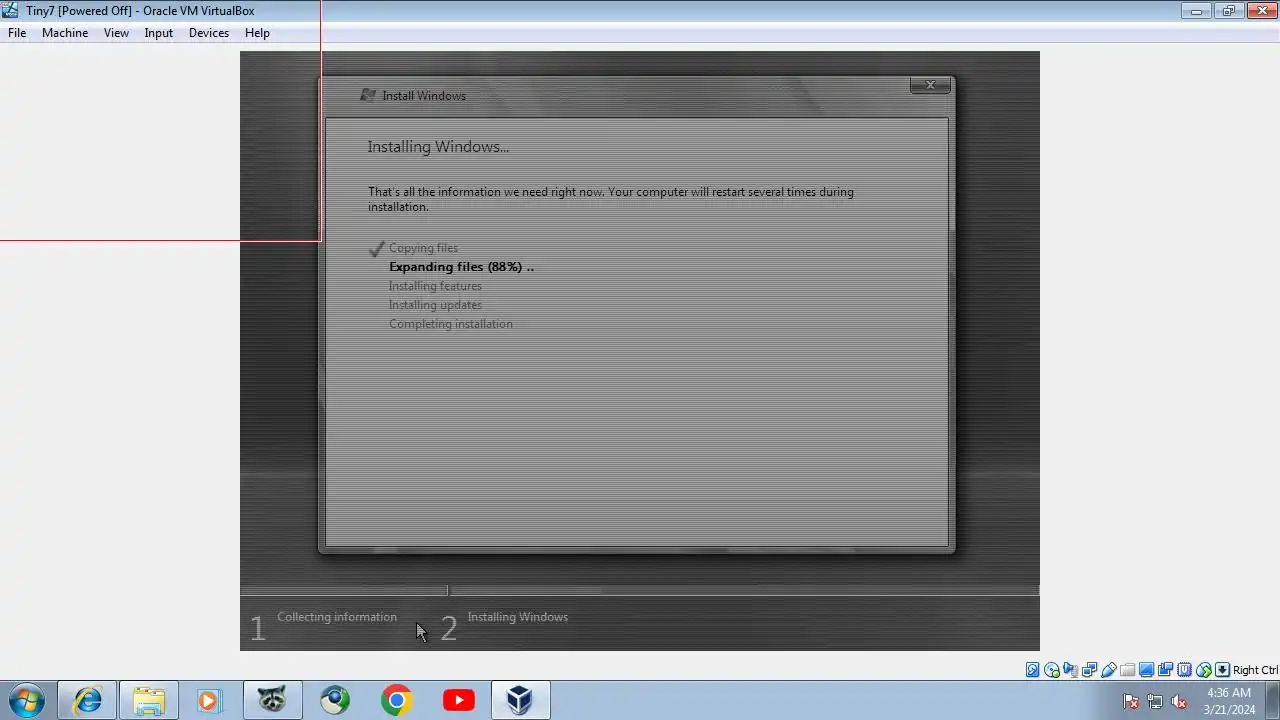Open the Action Center flag icon
The height and width of the screenshot is (720, 1280).
[1131, 702]
